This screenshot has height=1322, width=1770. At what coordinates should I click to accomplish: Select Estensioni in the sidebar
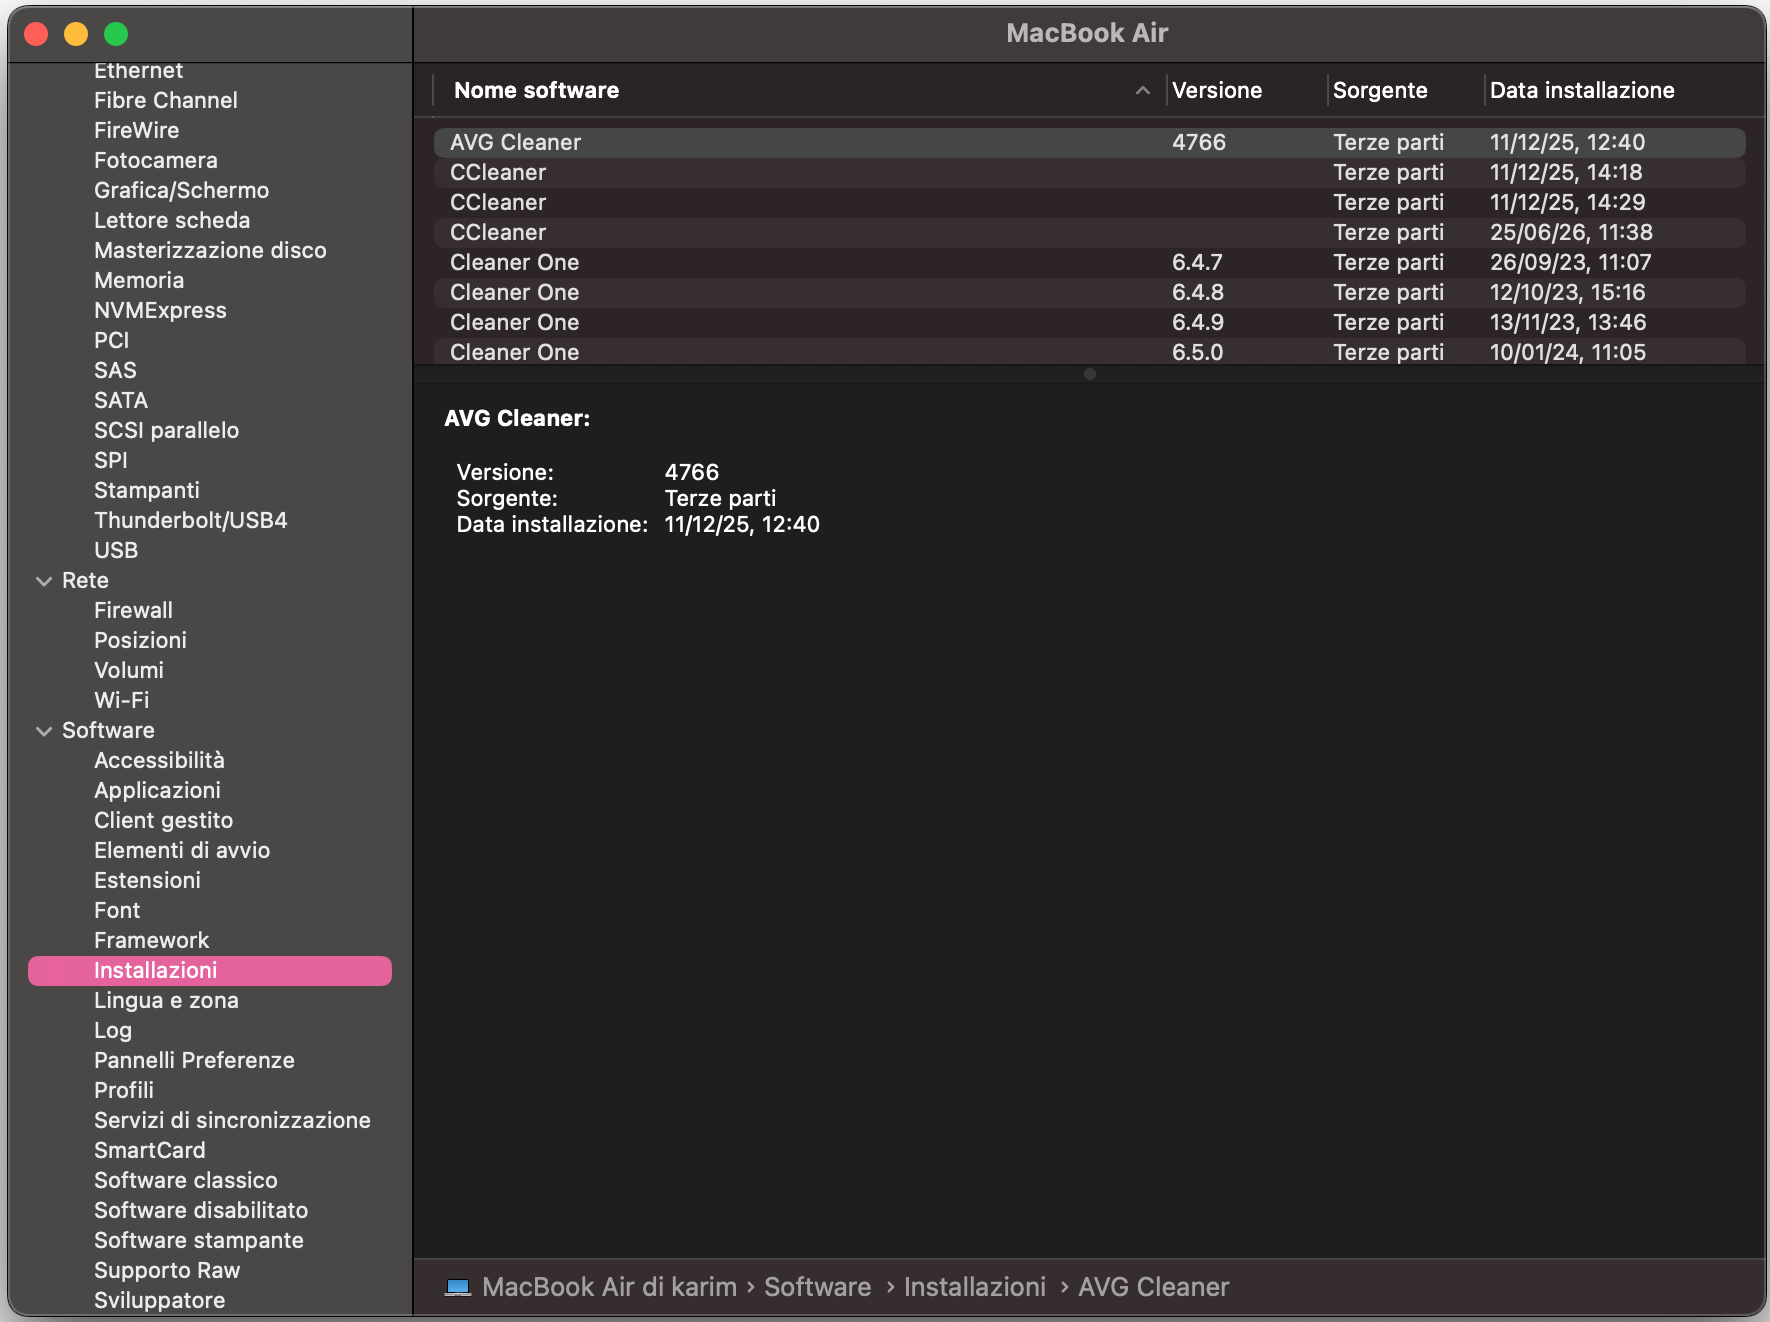point(147,880)
